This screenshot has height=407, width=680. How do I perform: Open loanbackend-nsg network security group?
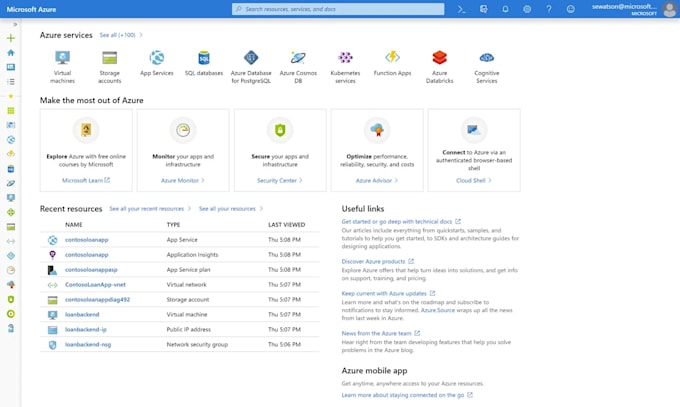coord(88,345)
